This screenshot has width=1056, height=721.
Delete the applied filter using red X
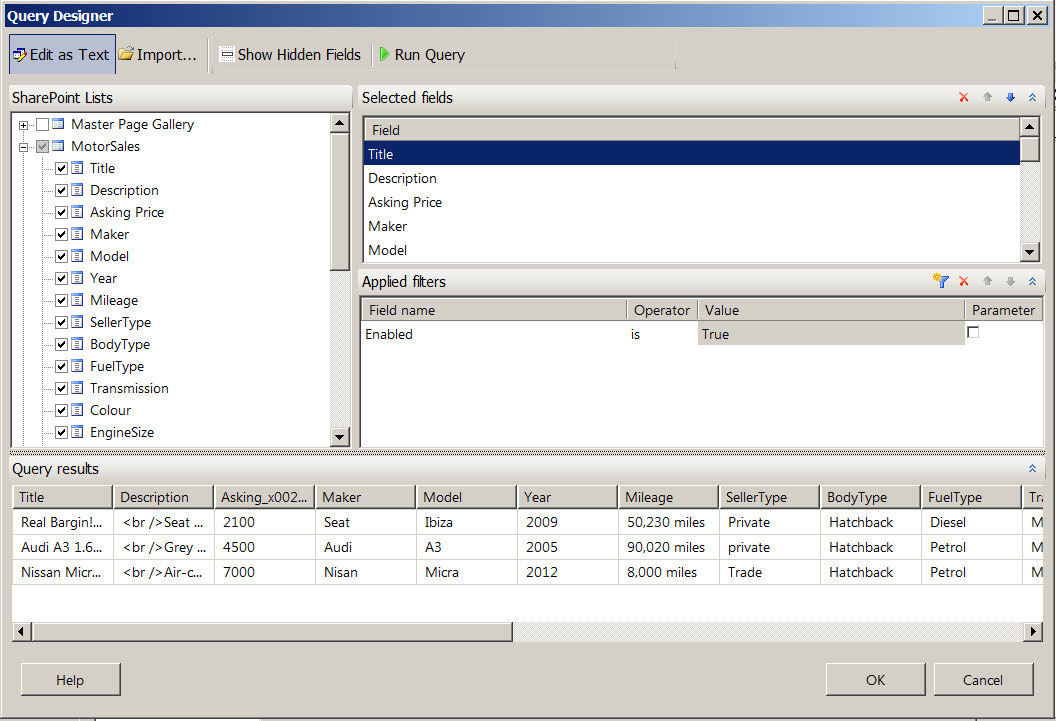tap(964, 282)
